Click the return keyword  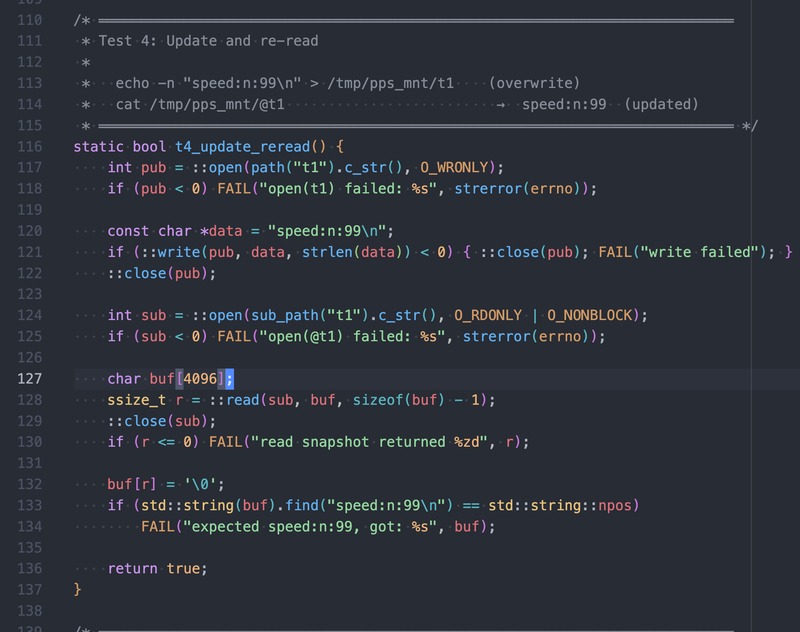133,569
